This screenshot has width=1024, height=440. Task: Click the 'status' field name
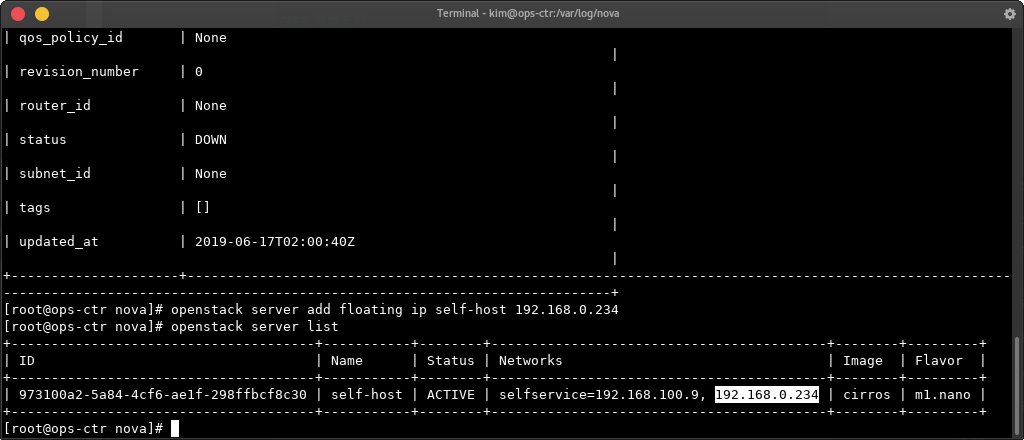pos(43,140)
